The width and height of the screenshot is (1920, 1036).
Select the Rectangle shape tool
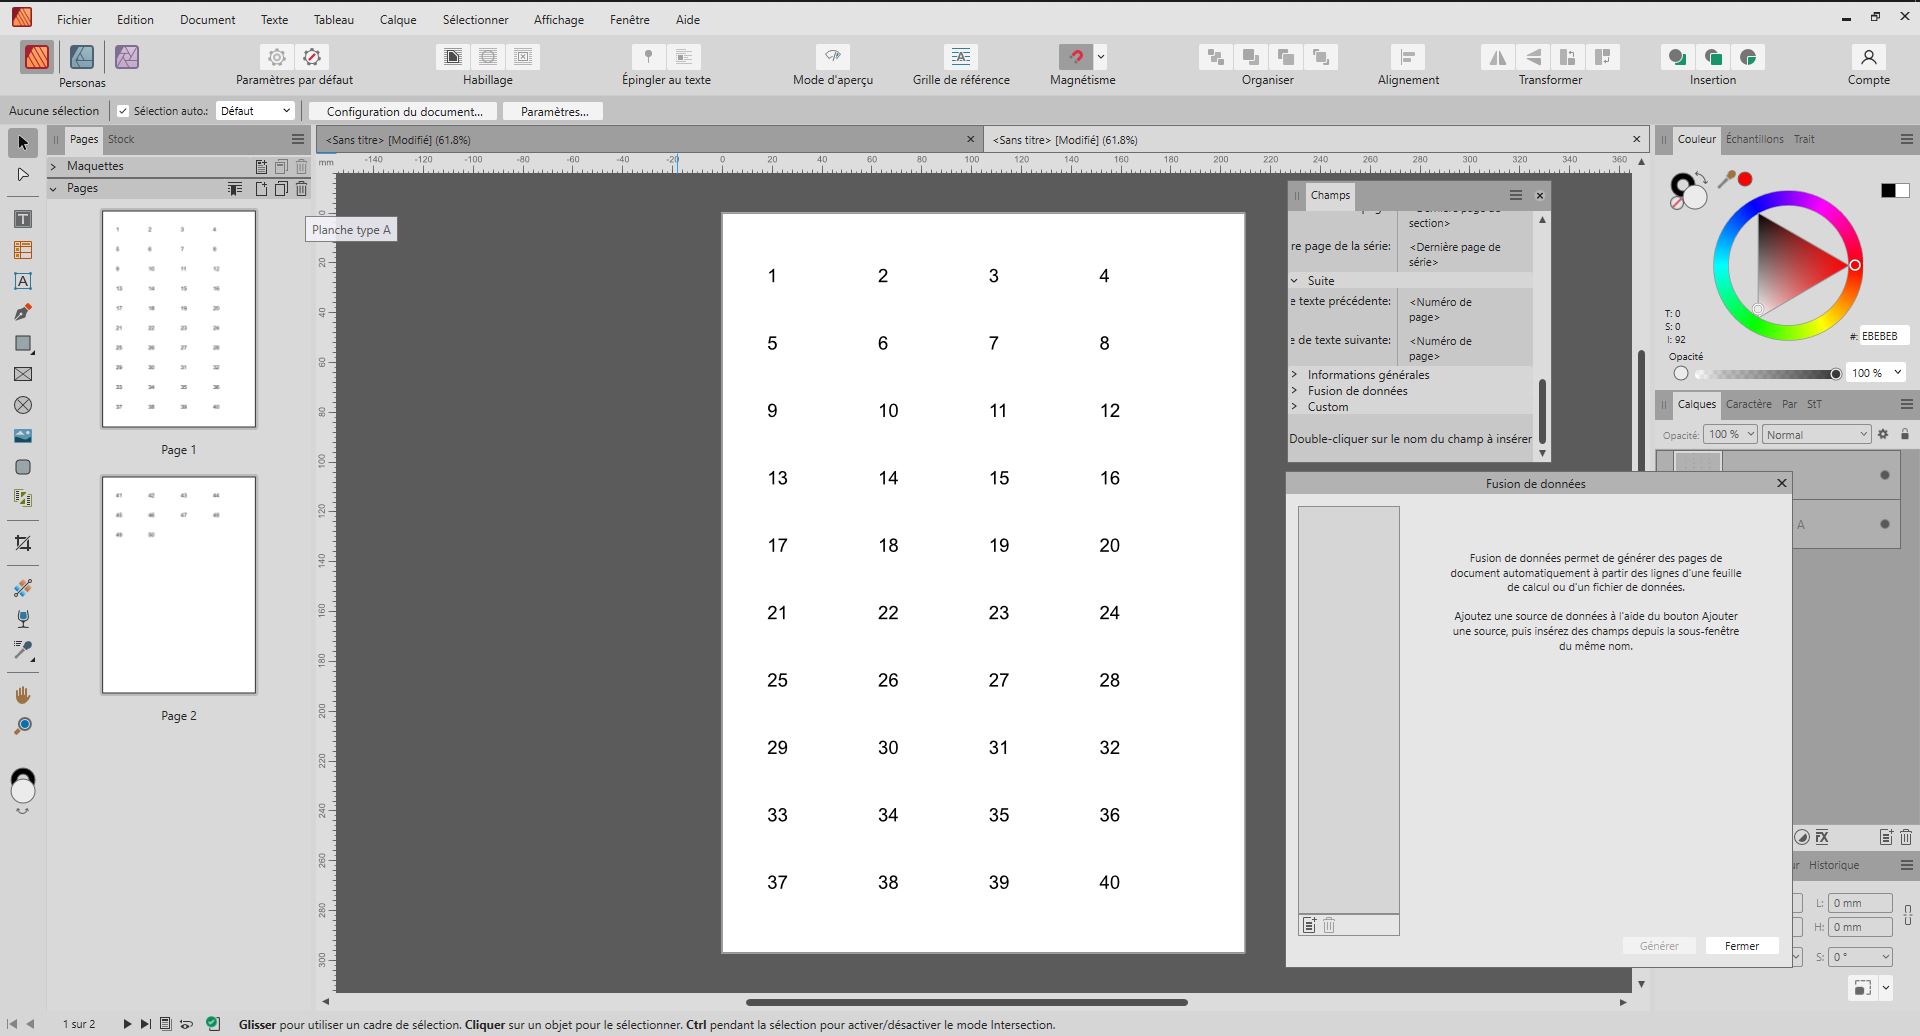(x=23, y=343)
